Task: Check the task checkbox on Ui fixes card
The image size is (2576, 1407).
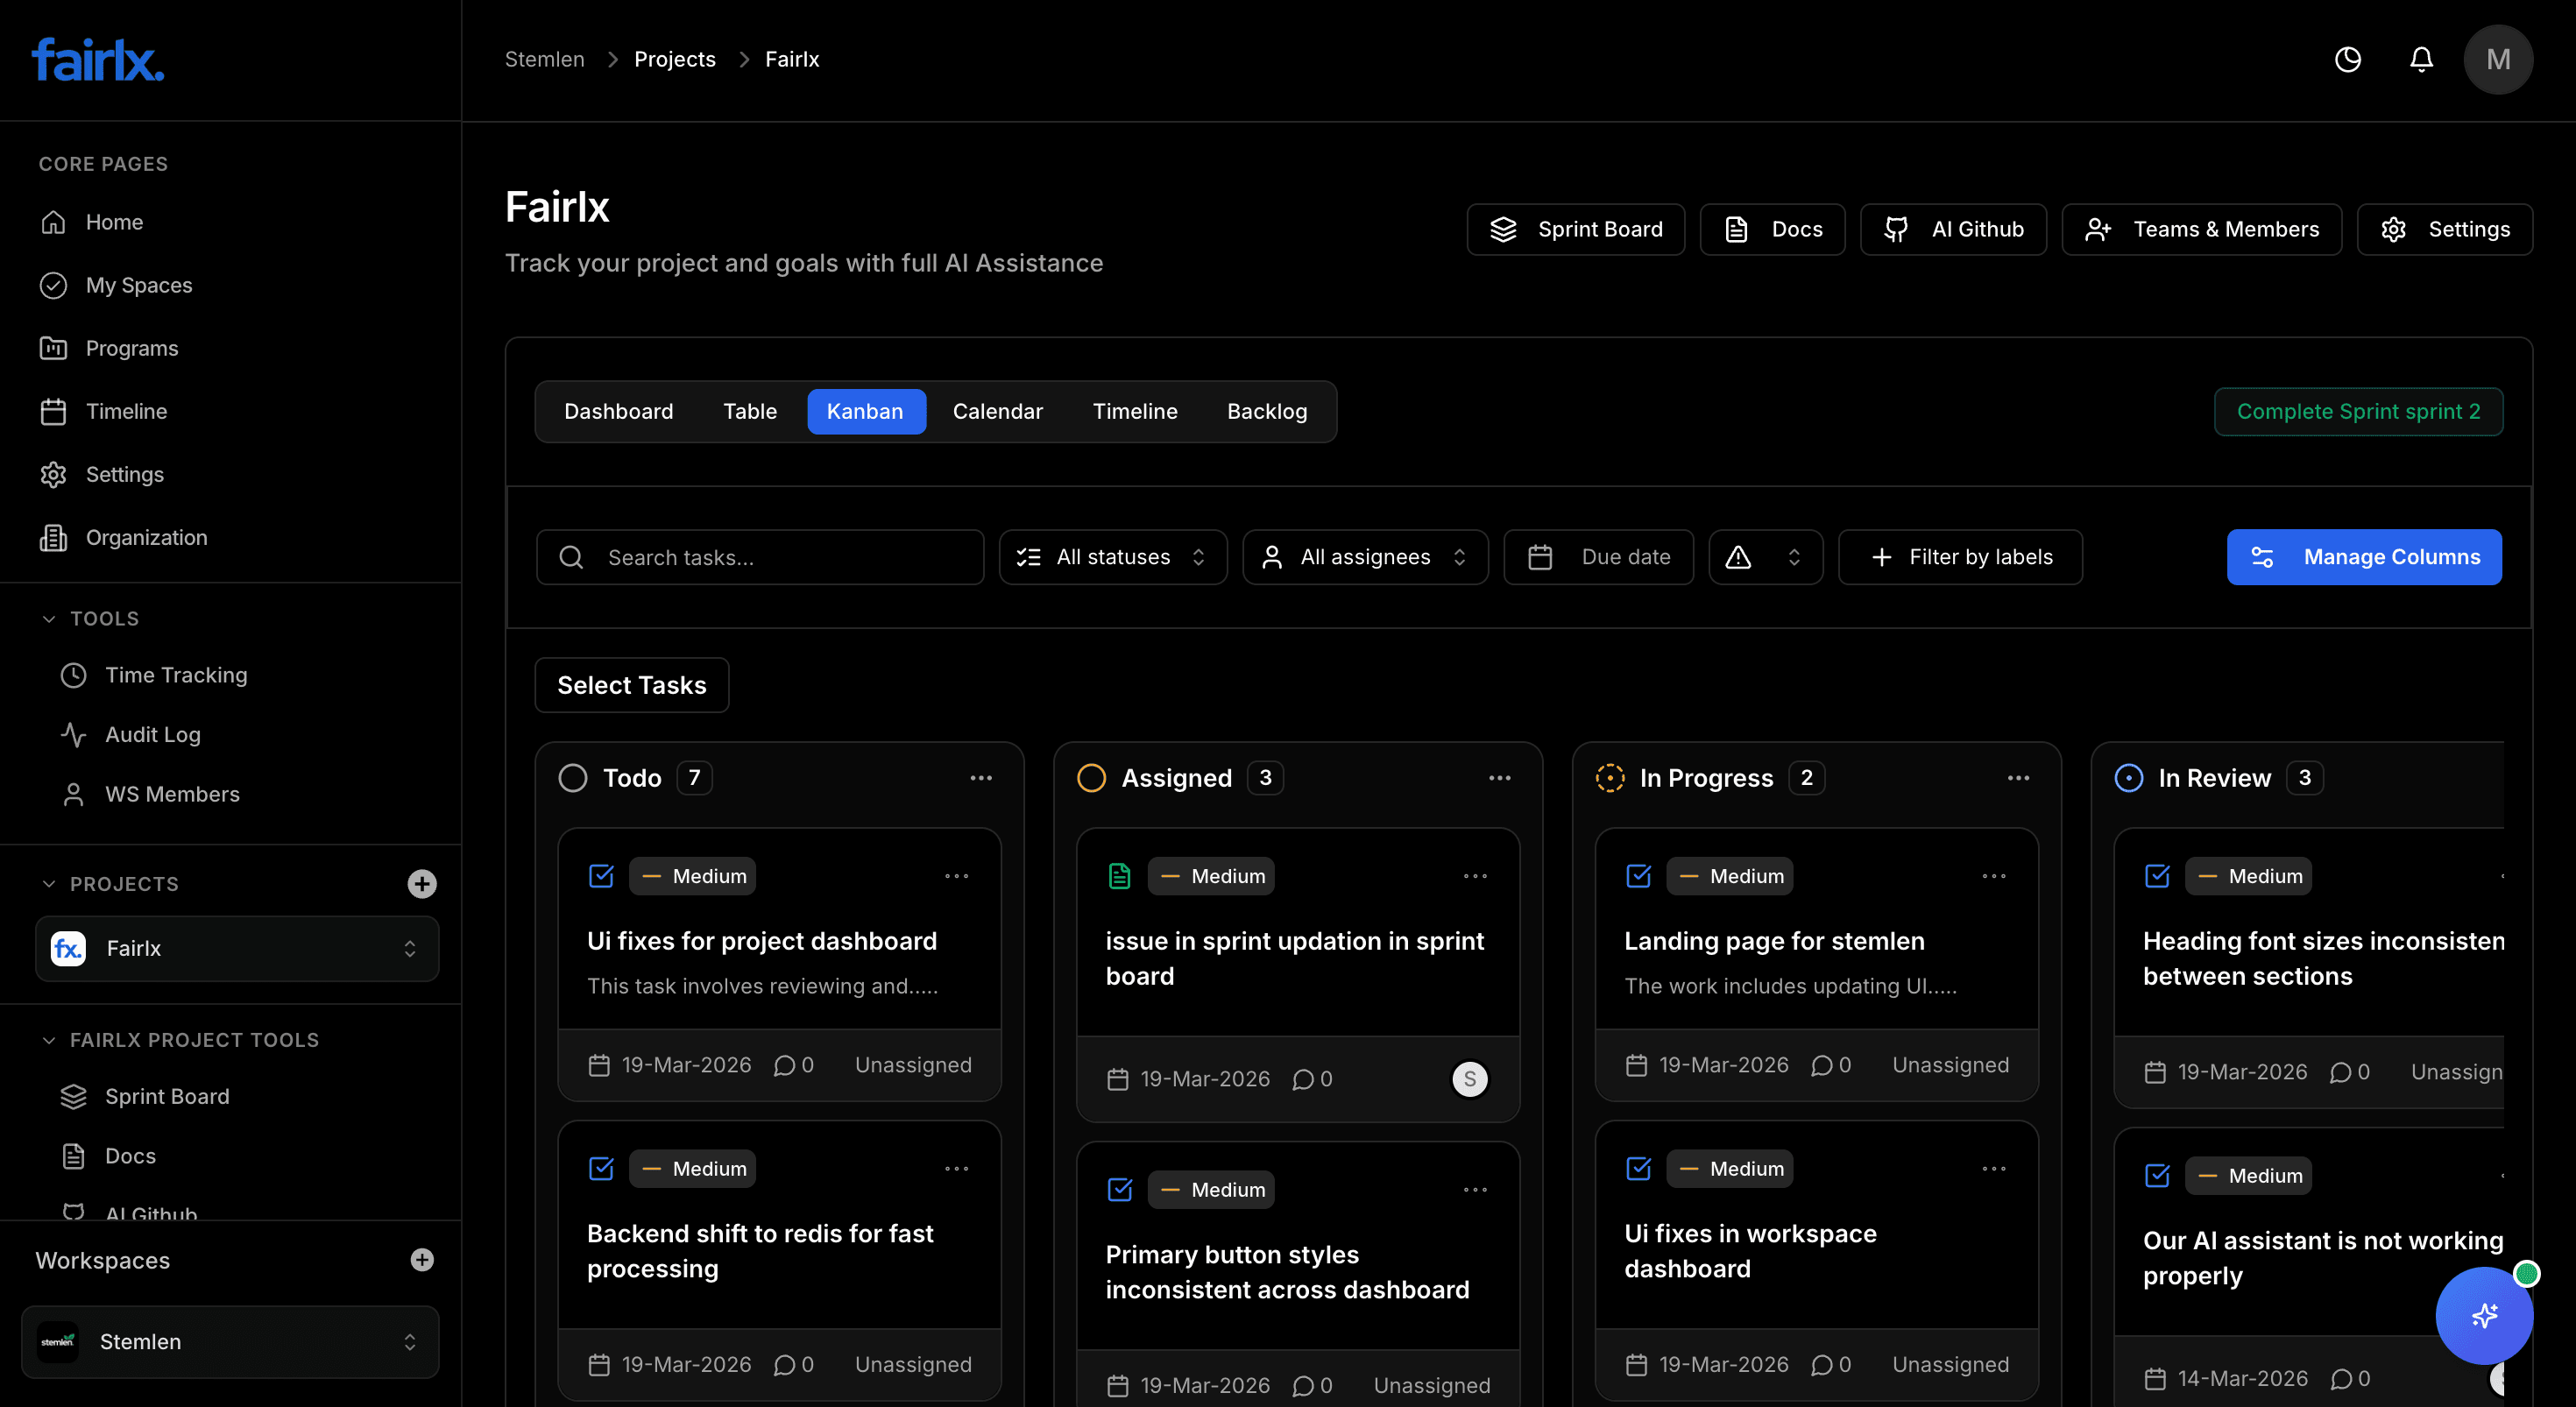Action: pos(601,875)
